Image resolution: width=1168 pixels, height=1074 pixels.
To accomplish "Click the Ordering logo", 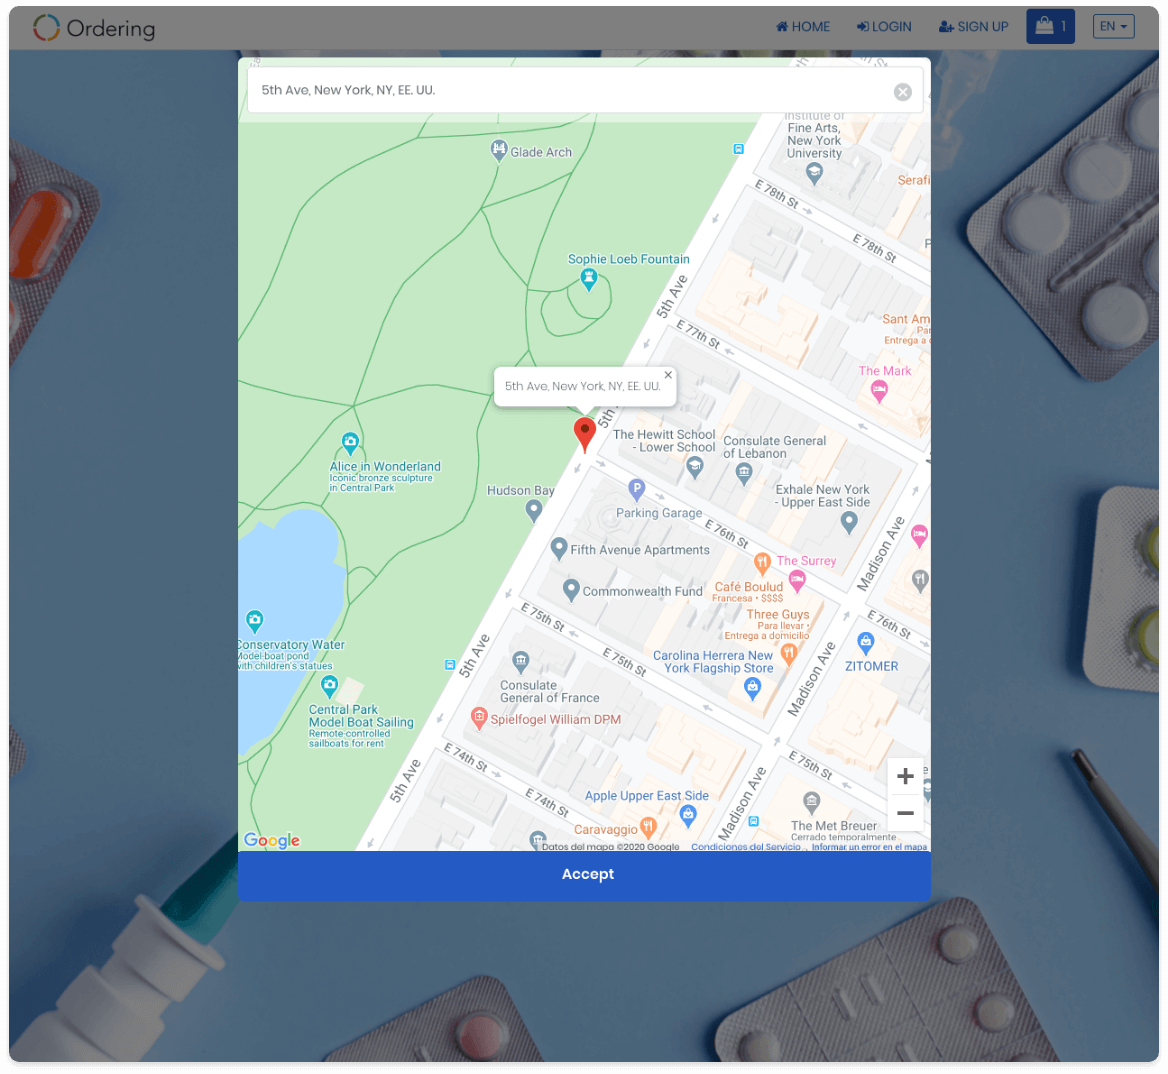I will point(94,28).
